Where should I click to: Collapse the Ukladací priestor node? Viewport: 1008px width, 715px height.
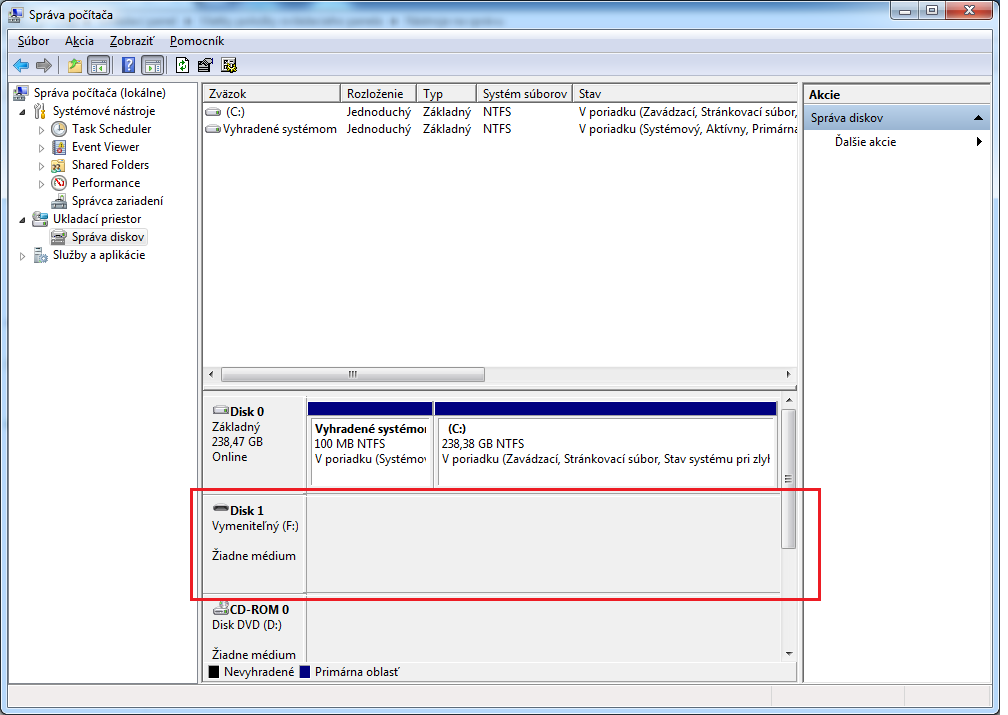[x=23, y=220]
